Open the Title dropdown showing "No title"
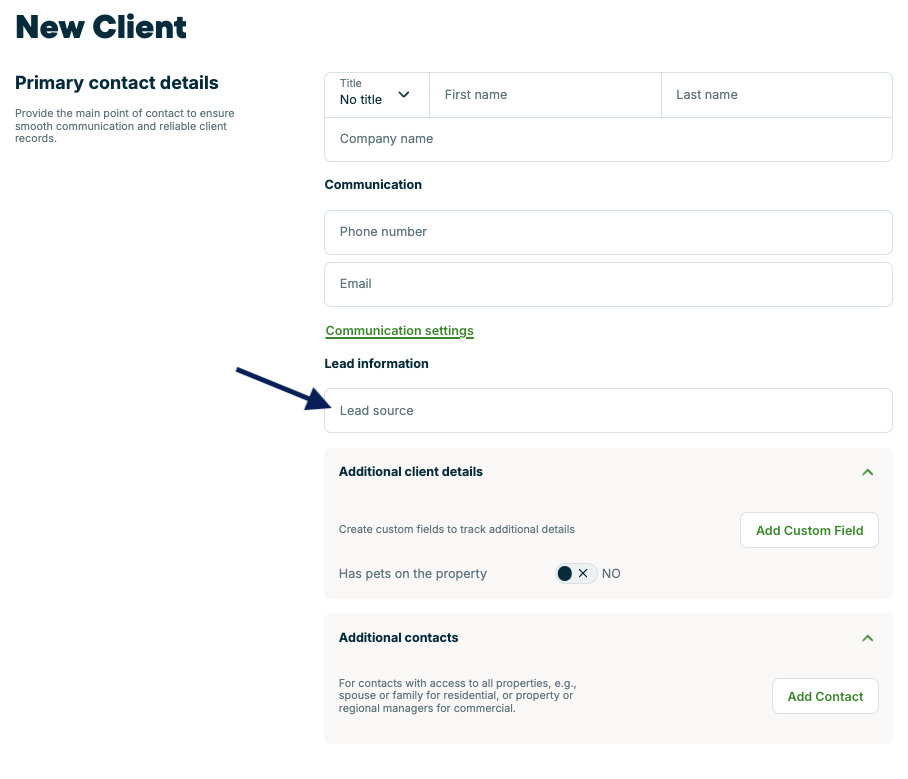Image resolution: width=908 pixels, height=779 pixels. point(376,95)
